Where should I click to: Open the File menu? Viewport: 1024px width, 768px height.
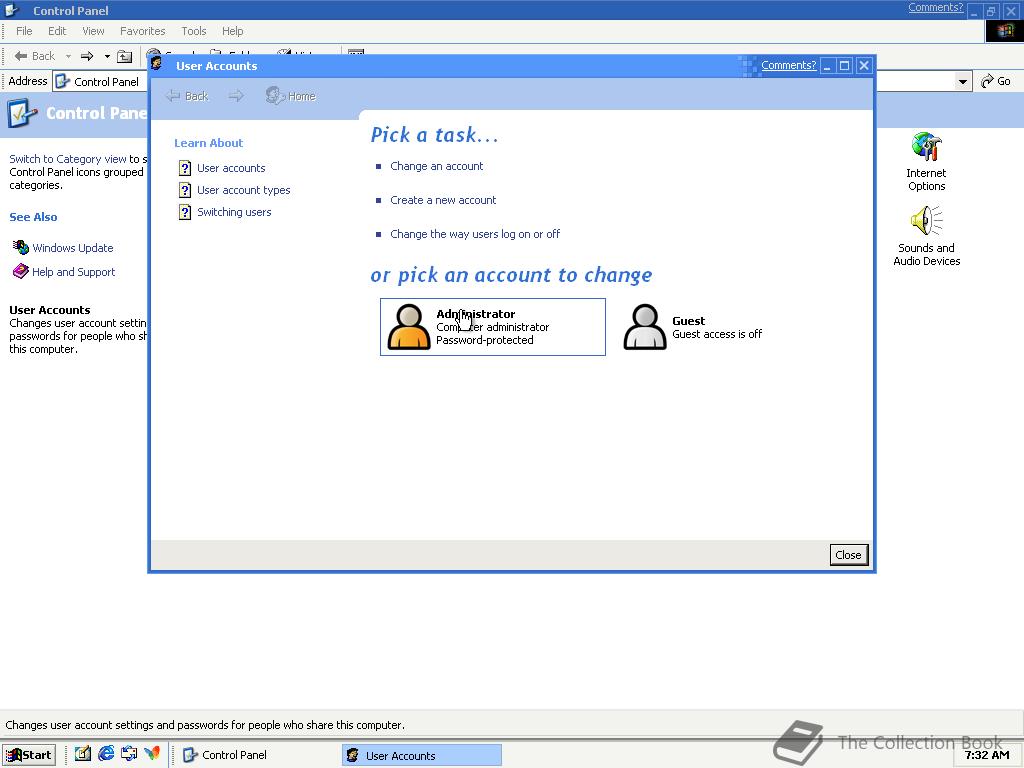click(24, 31)
